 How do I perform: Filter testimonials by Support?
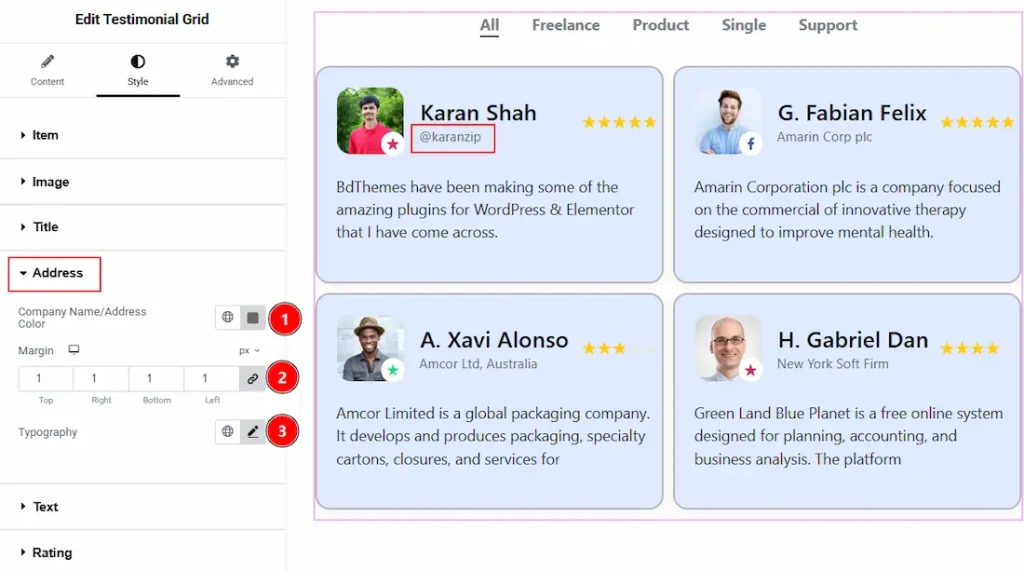tap(827, 25)
